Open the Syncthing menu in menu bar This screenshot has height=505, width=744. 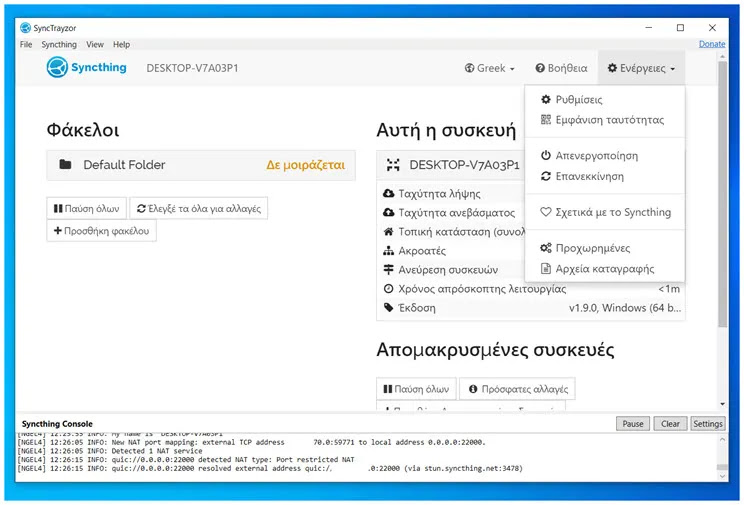59,44
